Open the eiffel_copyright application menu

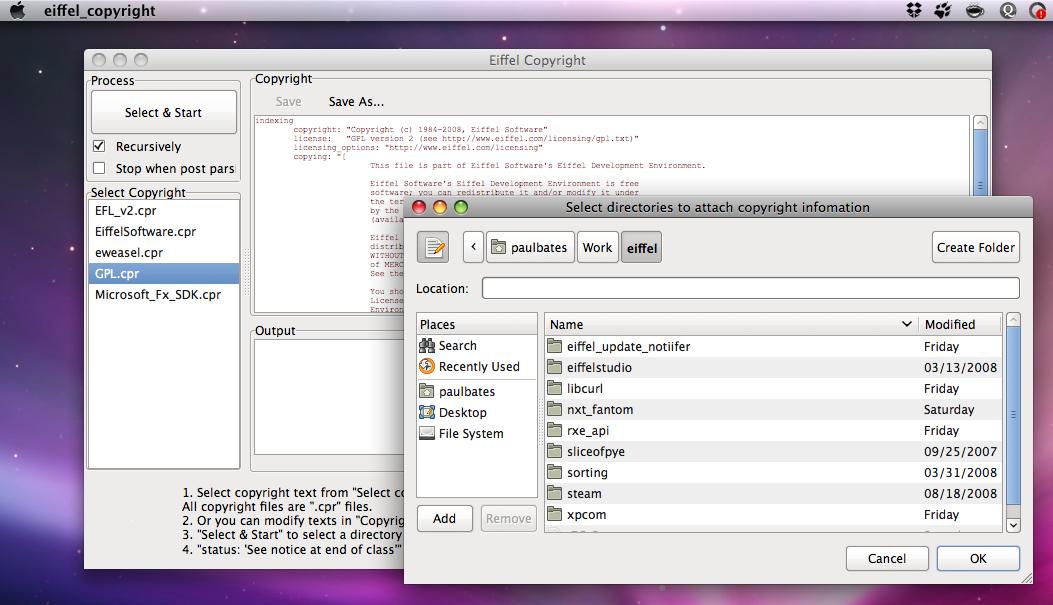pos(99,11)
